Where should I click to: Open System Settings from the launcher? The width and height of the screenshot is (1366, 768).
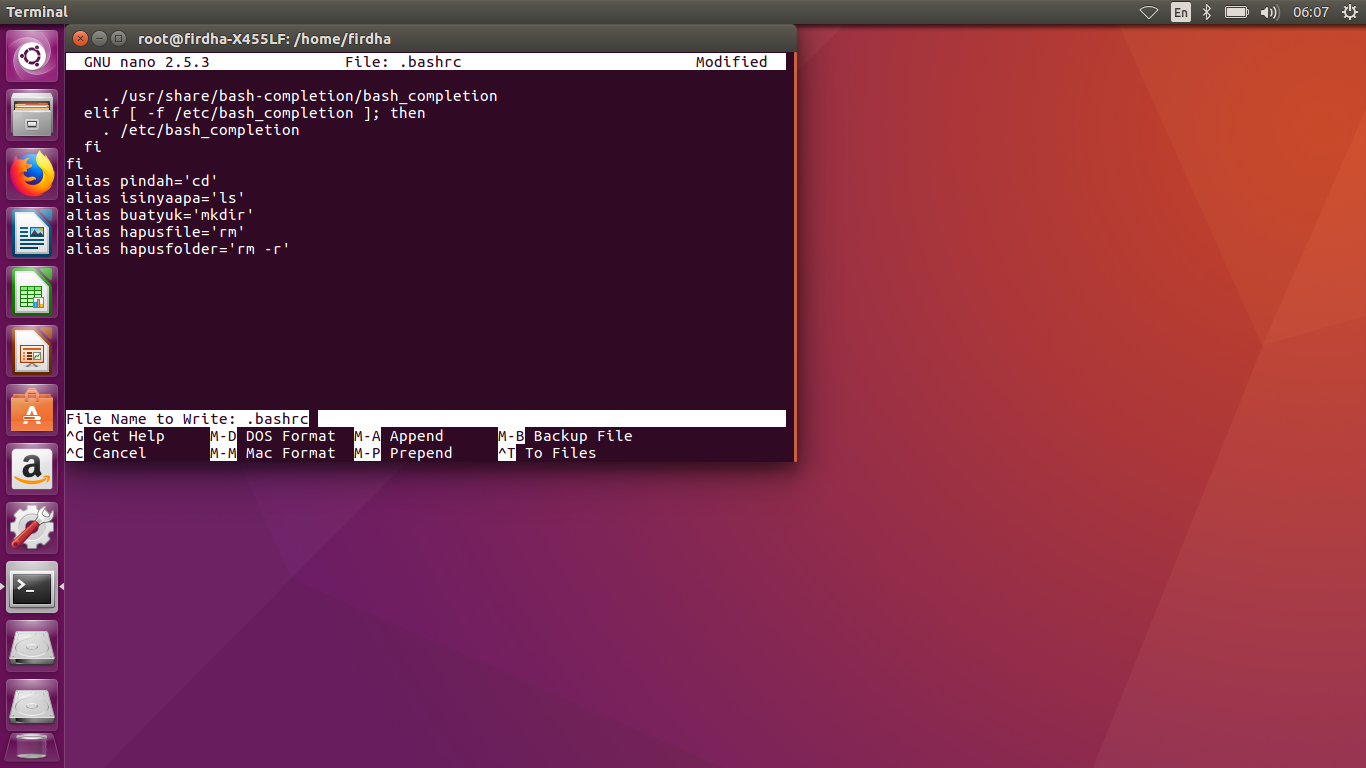[x=31, y=527]
